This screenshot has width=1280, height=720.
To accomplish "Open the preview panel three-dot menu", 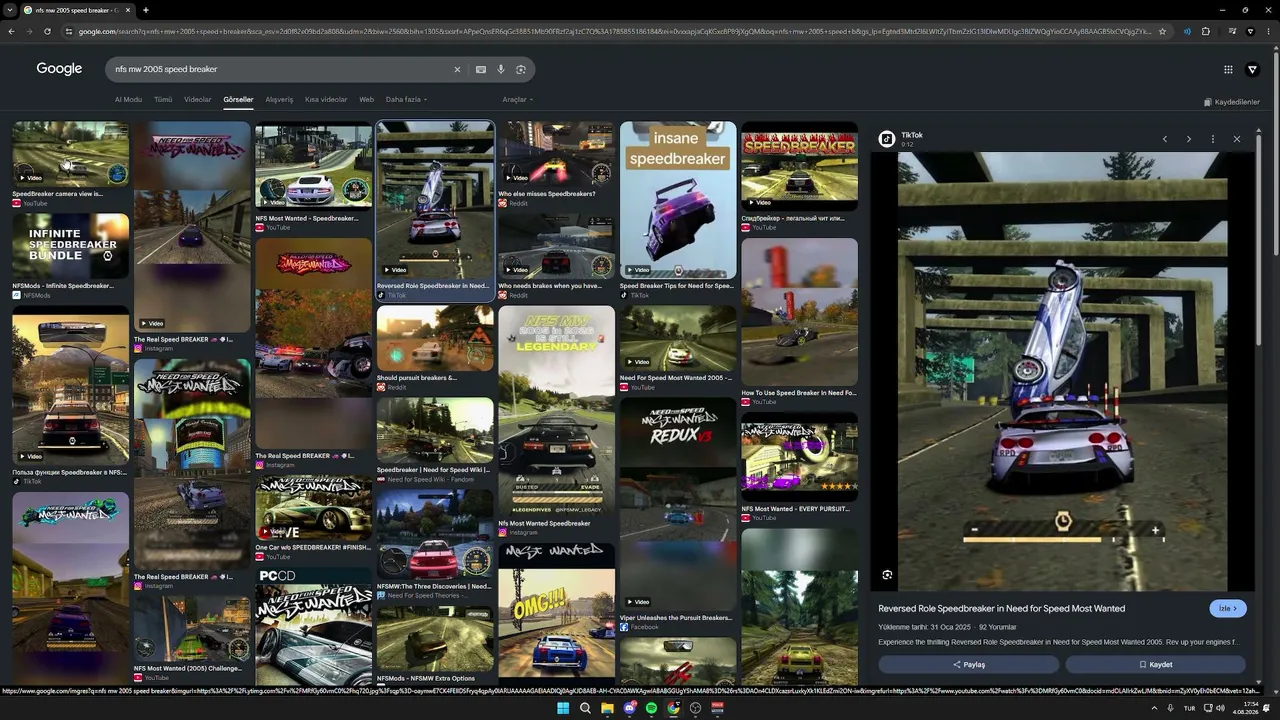I will [1213, 139].
